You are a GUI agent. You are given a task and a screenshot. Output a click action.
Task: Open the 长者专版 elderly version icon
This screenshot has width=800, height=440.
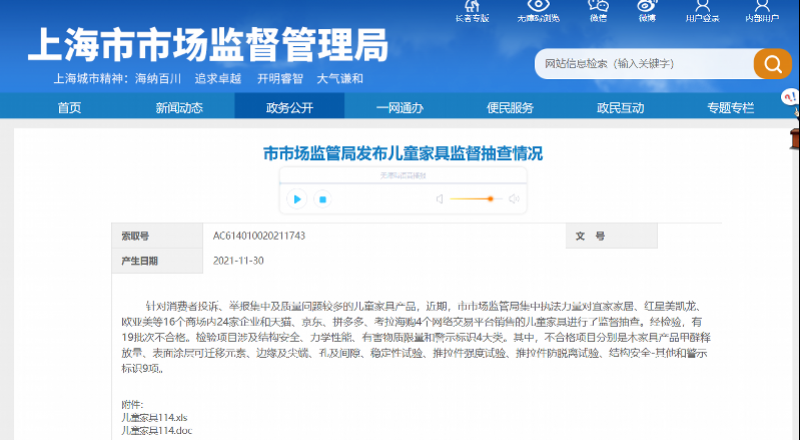(472, 7)
